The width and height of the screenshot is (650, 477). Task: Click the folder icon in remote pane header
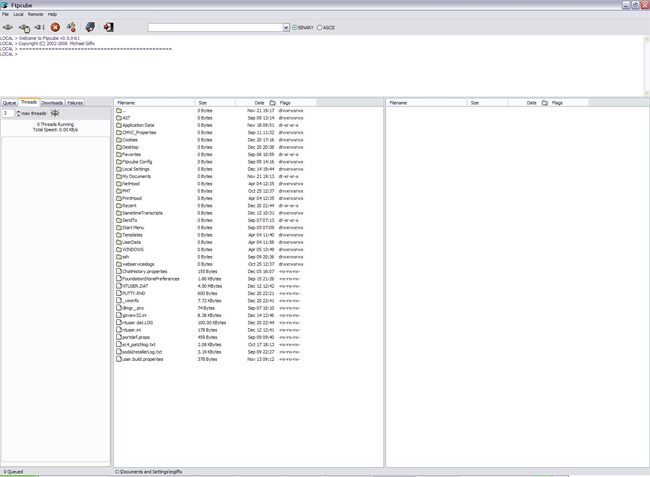[x=545, y=103]
